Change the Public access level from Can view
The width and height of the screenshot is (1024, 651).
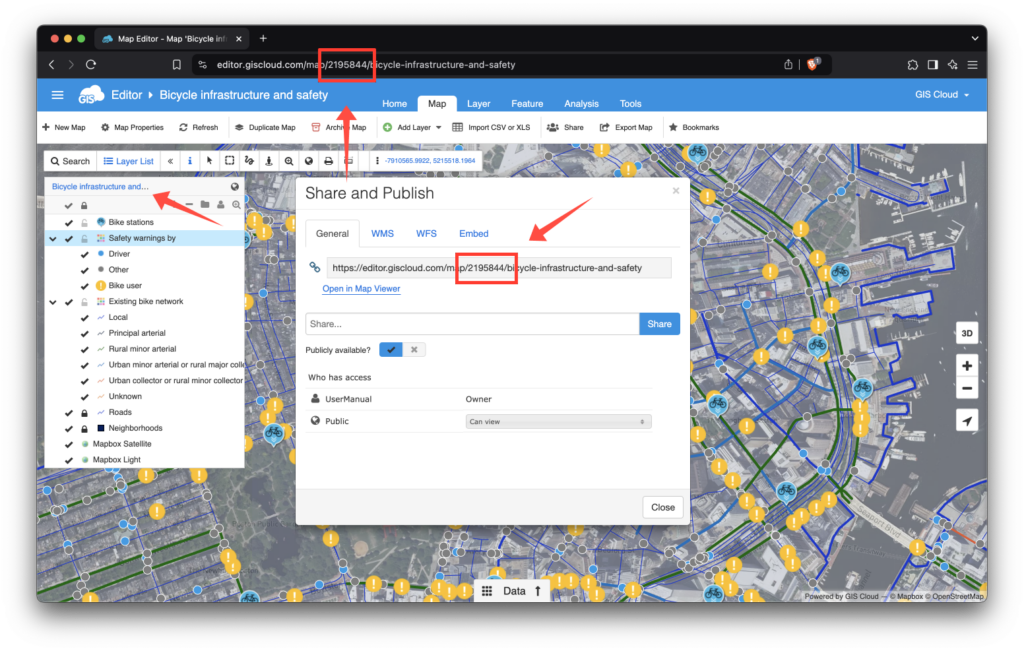tap(558, 421)
